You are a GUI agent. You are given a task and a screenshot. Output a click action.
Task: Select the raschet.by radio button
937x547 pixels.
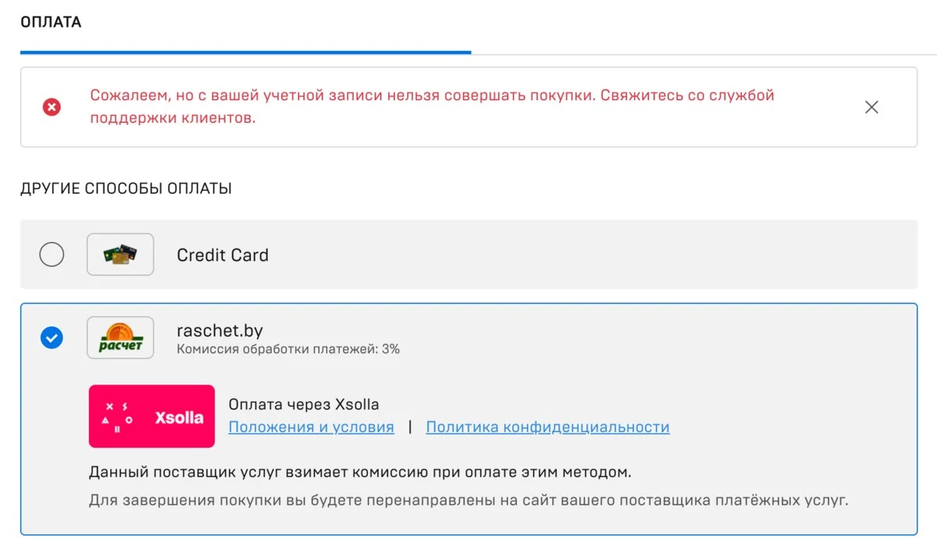click(x=52, y=338)
